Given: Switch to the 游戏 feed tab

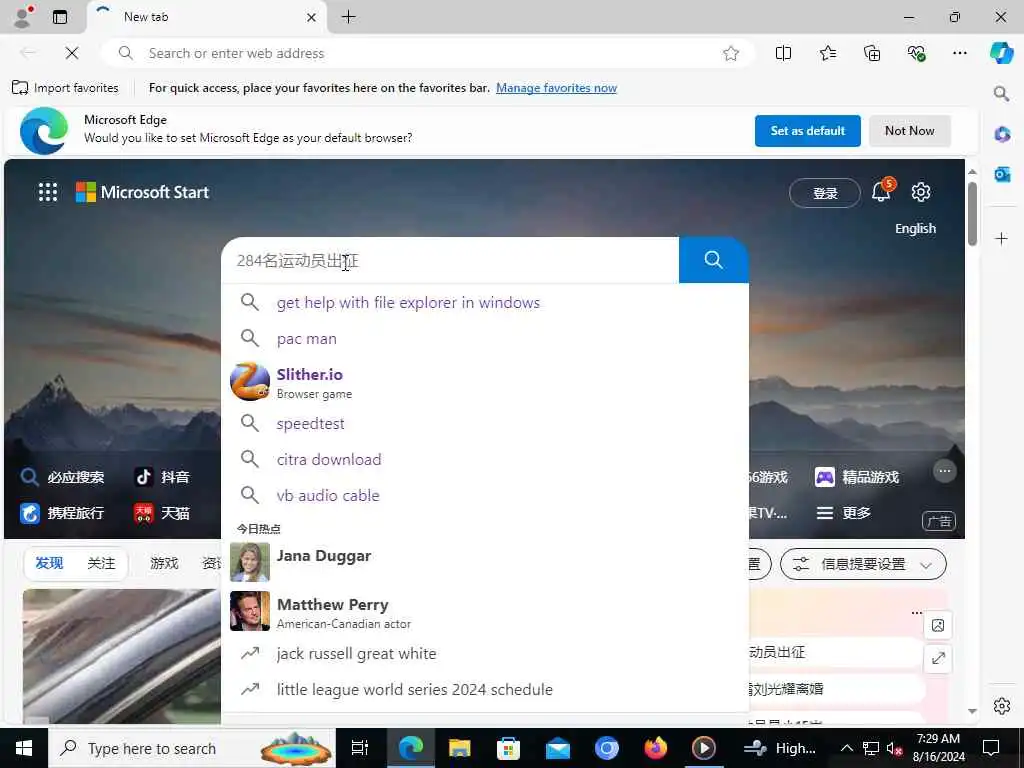Looking at the screenshot, I should 164,563.
